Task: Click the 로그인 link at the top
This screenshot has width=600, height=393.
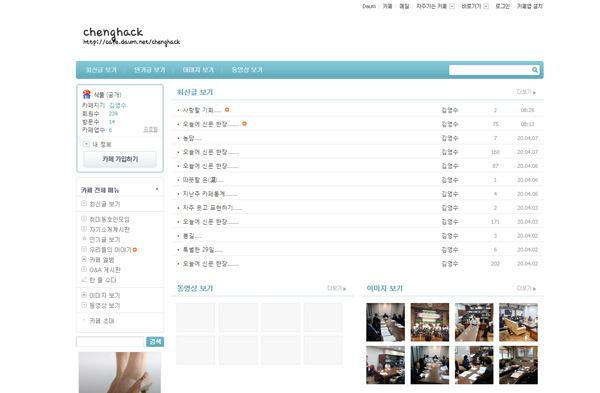Action: (502, 6)
